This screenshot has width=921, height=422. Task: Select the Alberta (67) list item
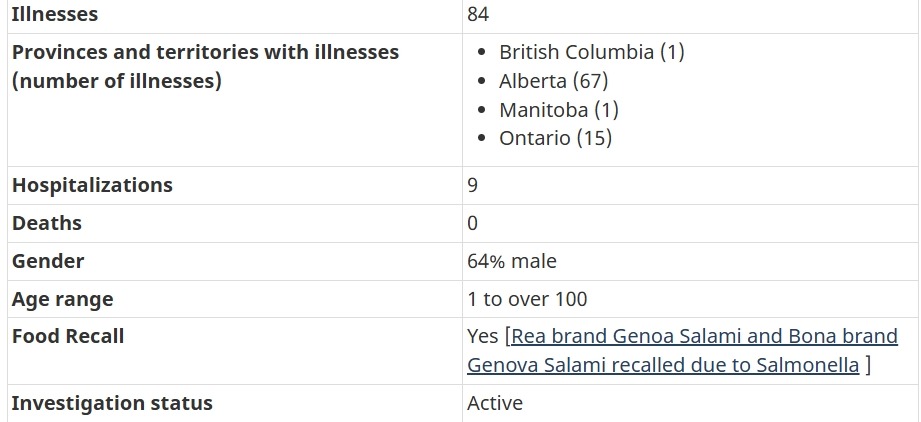(x=553, y=81)
